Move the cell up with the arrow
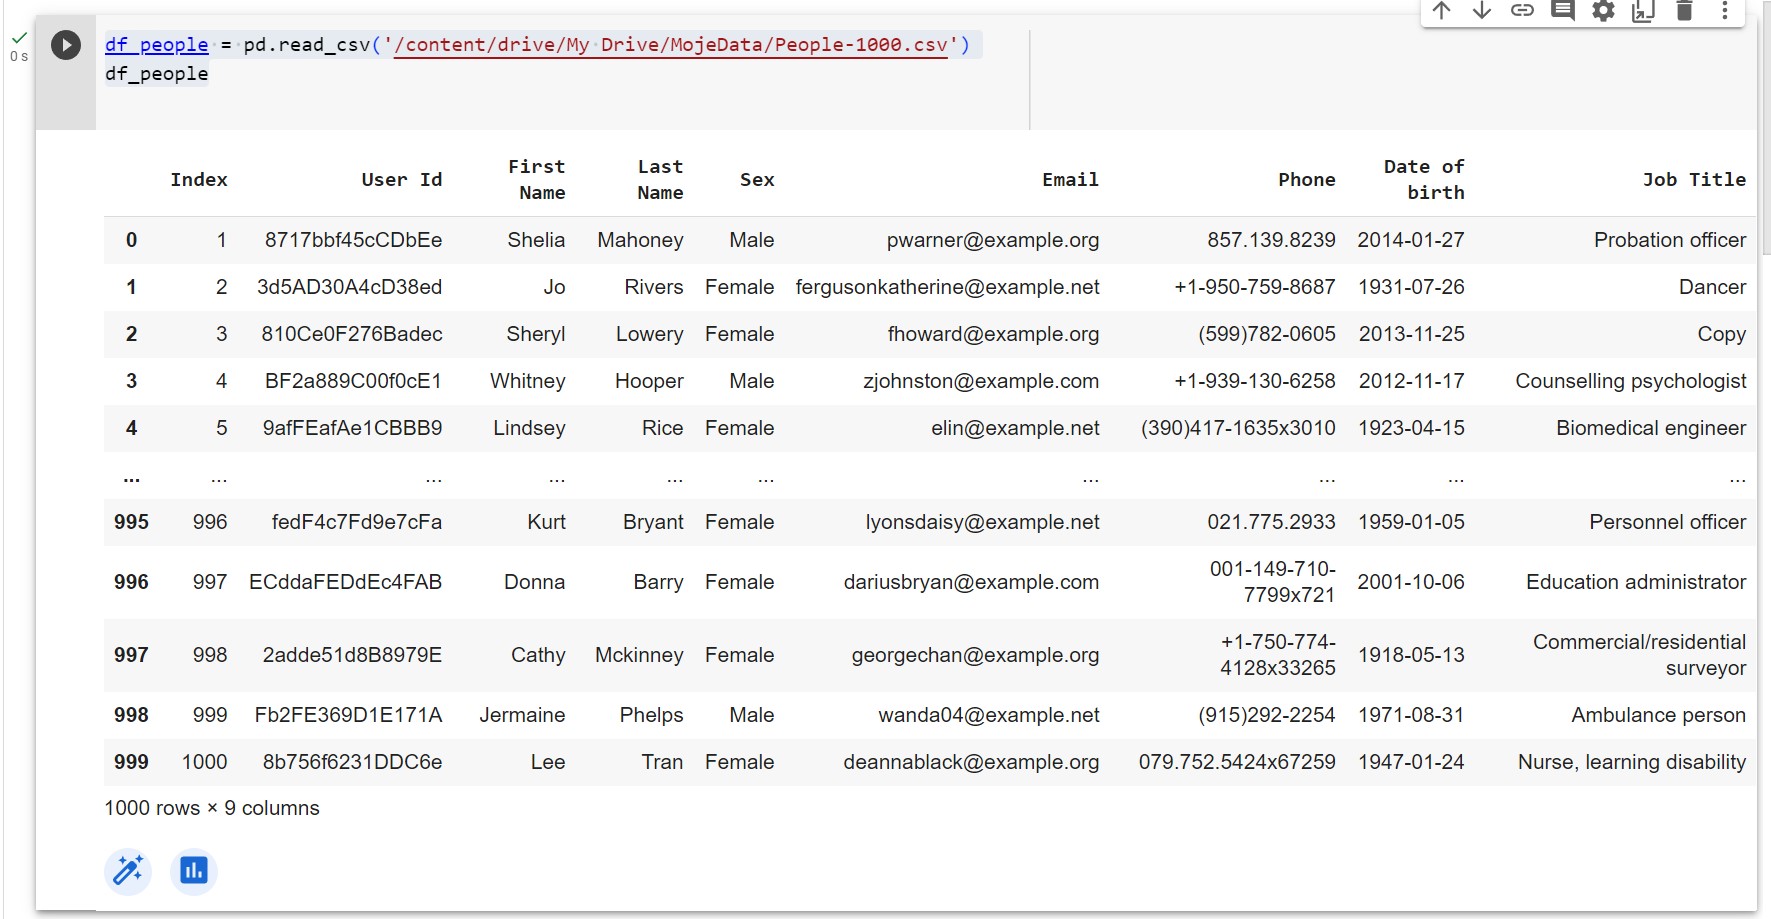Screen dimensions: 1771x919 (1441, 11)
